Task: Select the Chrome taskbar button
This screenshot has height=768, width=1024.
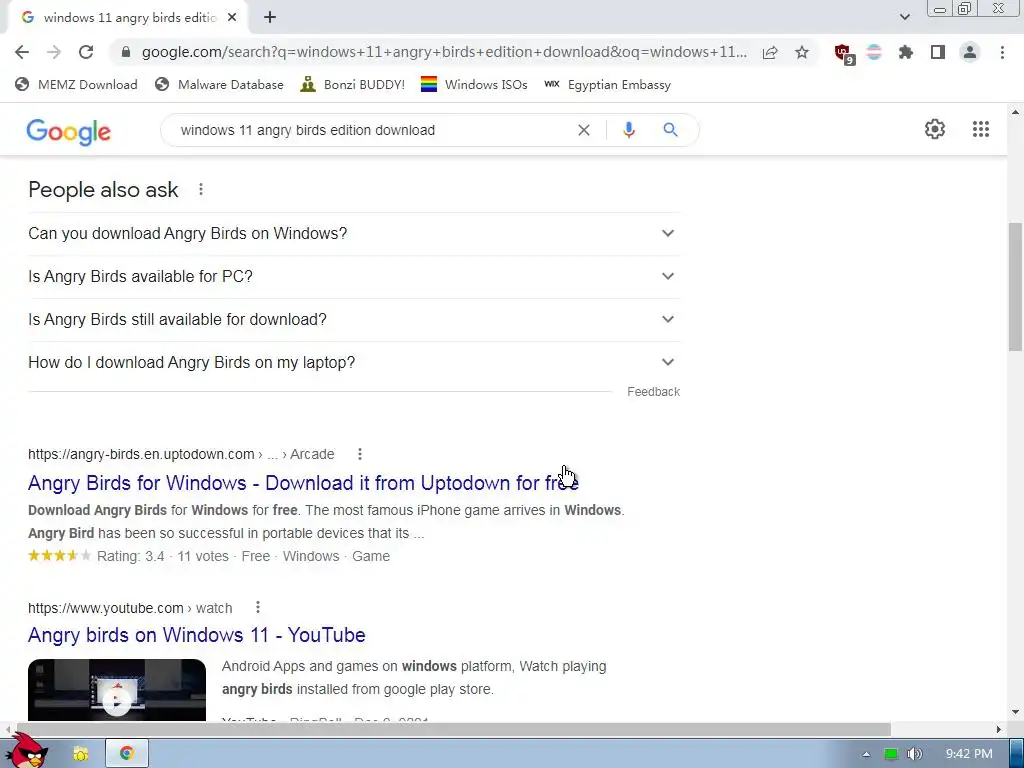Action: point(127,753)
